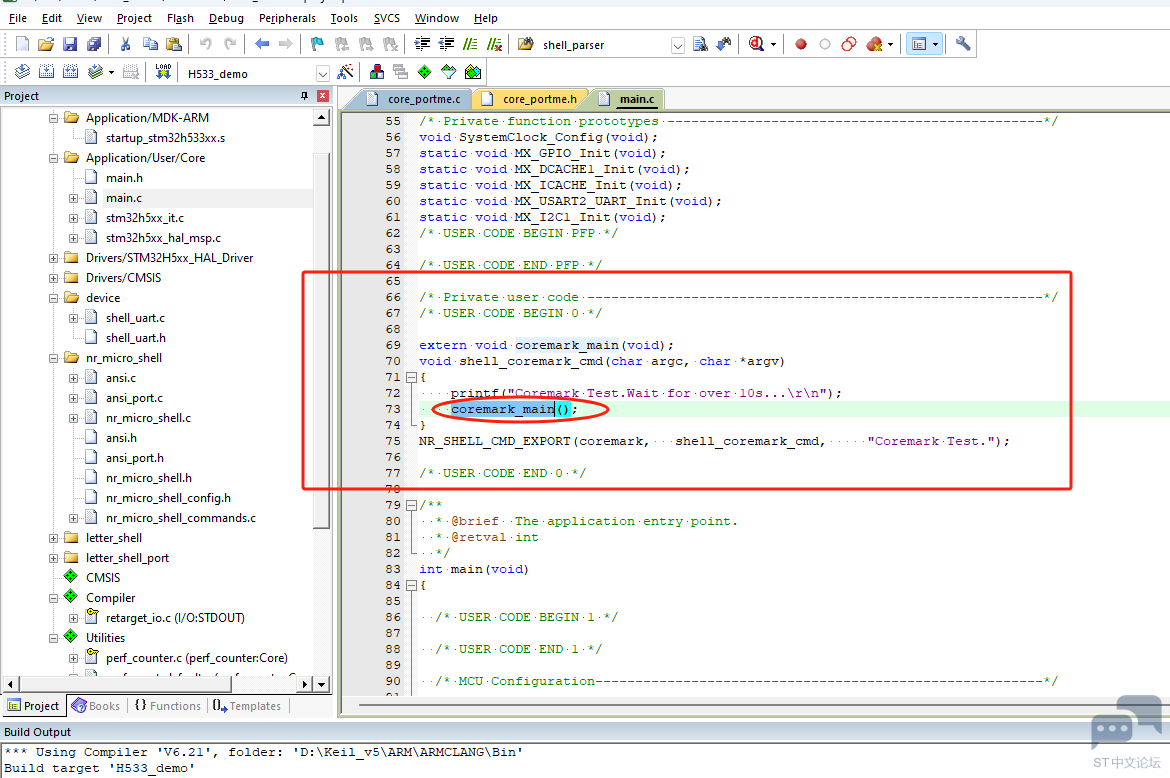This screenshot has height=778, width=1170.
Task: Collapse main function at line 84
Action: (x=410, y=586)
